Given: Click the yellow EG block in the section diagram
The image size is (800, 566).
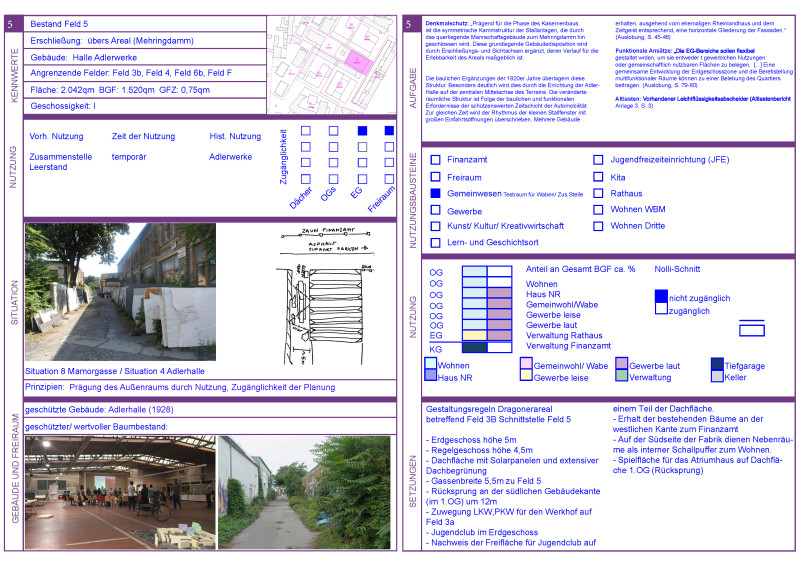Looking at the screenshot, I should click(x=474, y=335).
